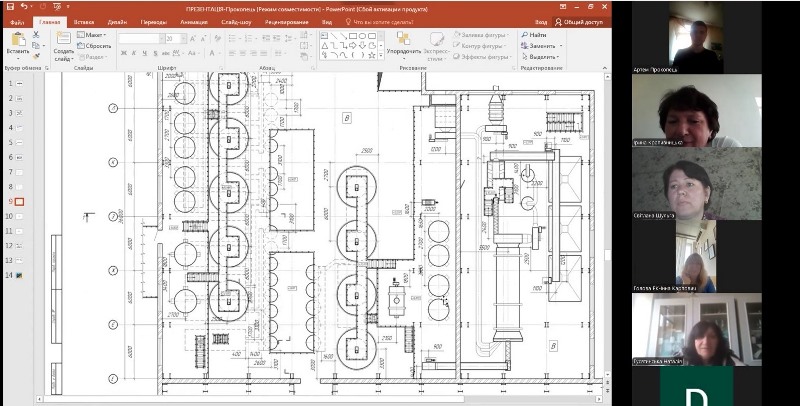Save the presentation from the quick access toolbar

tap(10, 7)
